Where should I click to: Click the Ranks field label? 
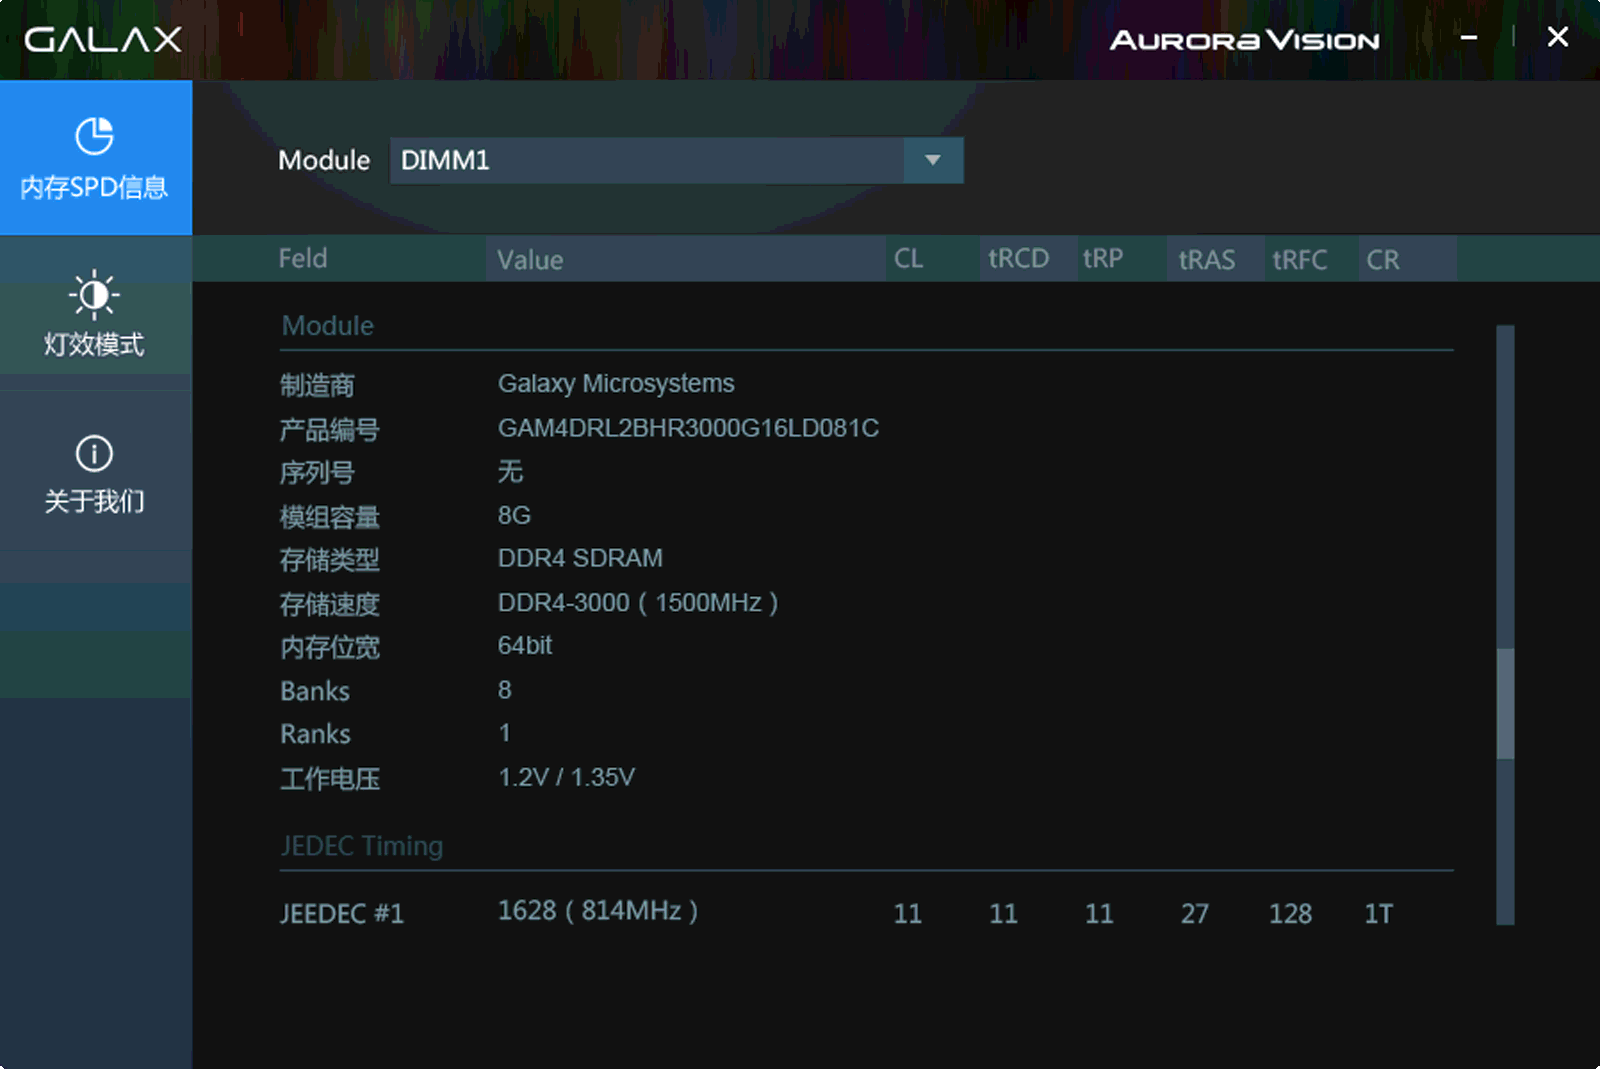pos(315,734)
